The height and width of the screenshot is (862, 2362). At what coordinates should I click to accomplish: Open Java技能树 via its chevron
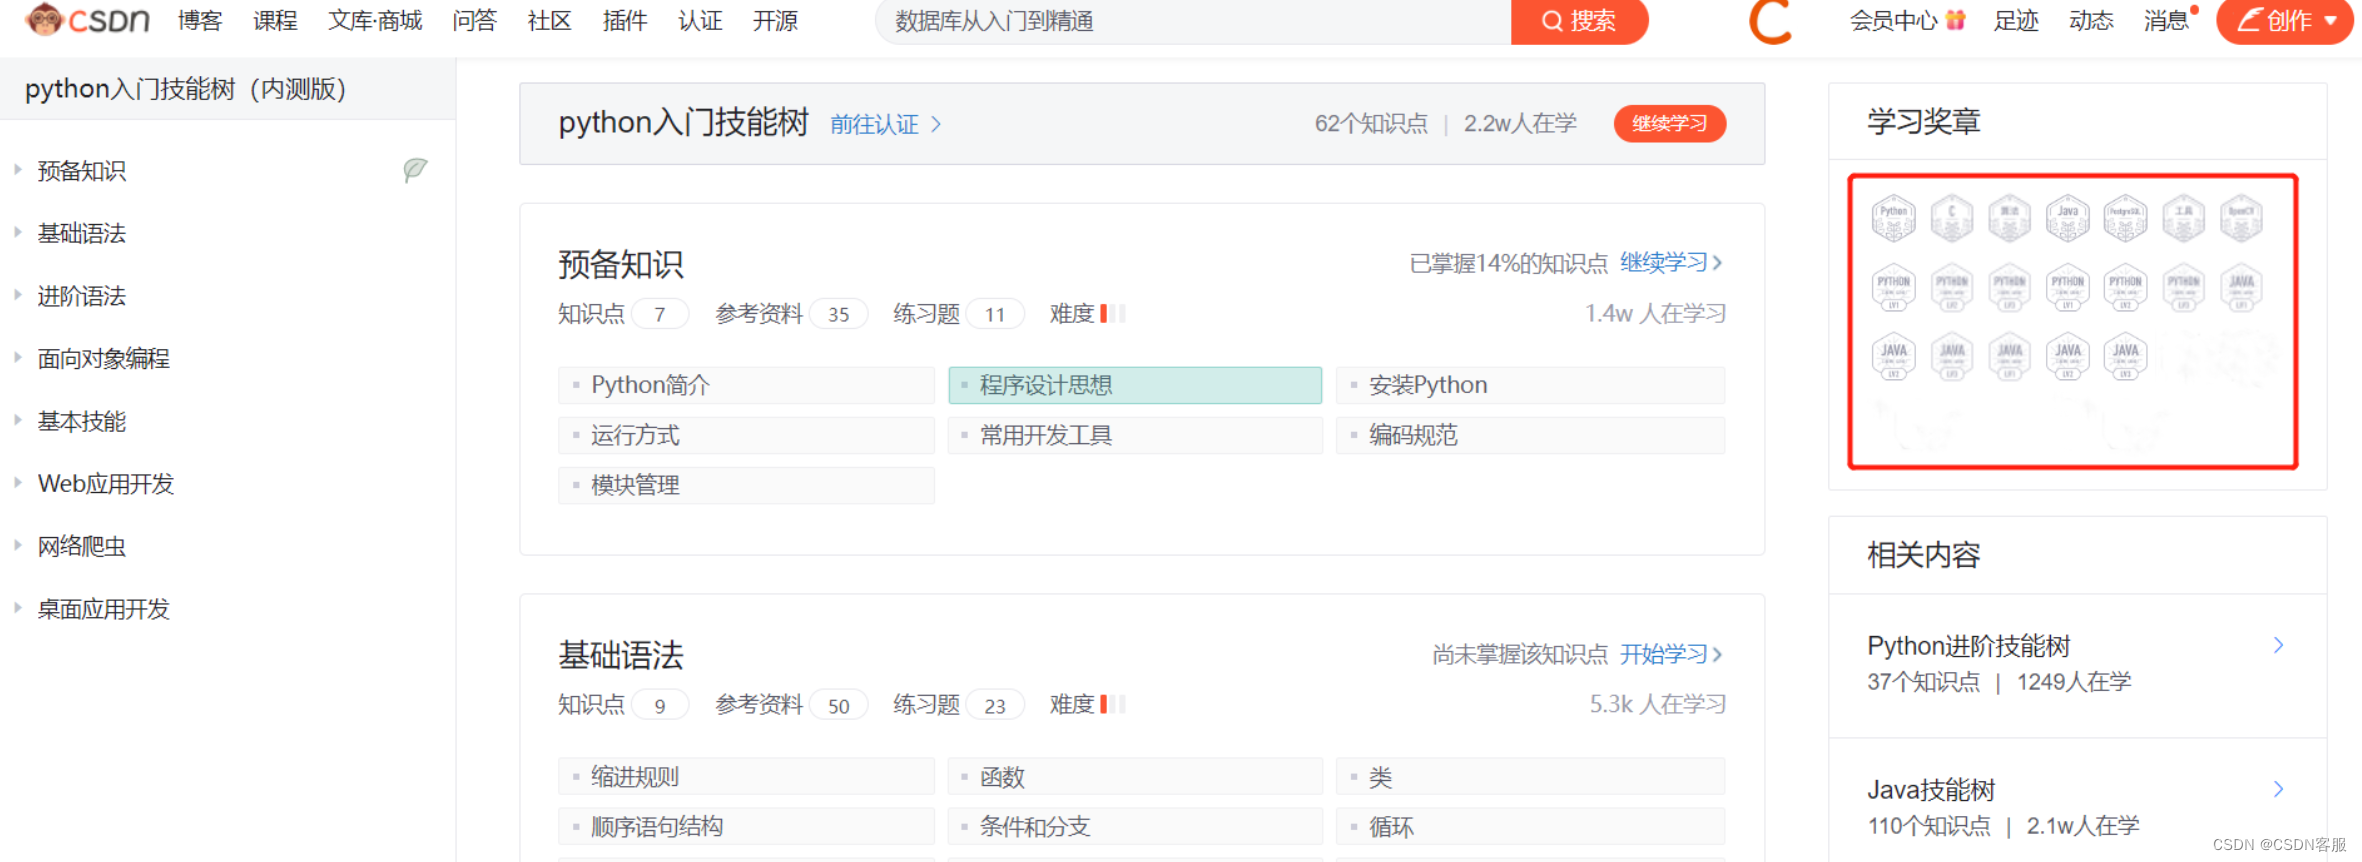pyautogui.click(x=2278, y=789)
